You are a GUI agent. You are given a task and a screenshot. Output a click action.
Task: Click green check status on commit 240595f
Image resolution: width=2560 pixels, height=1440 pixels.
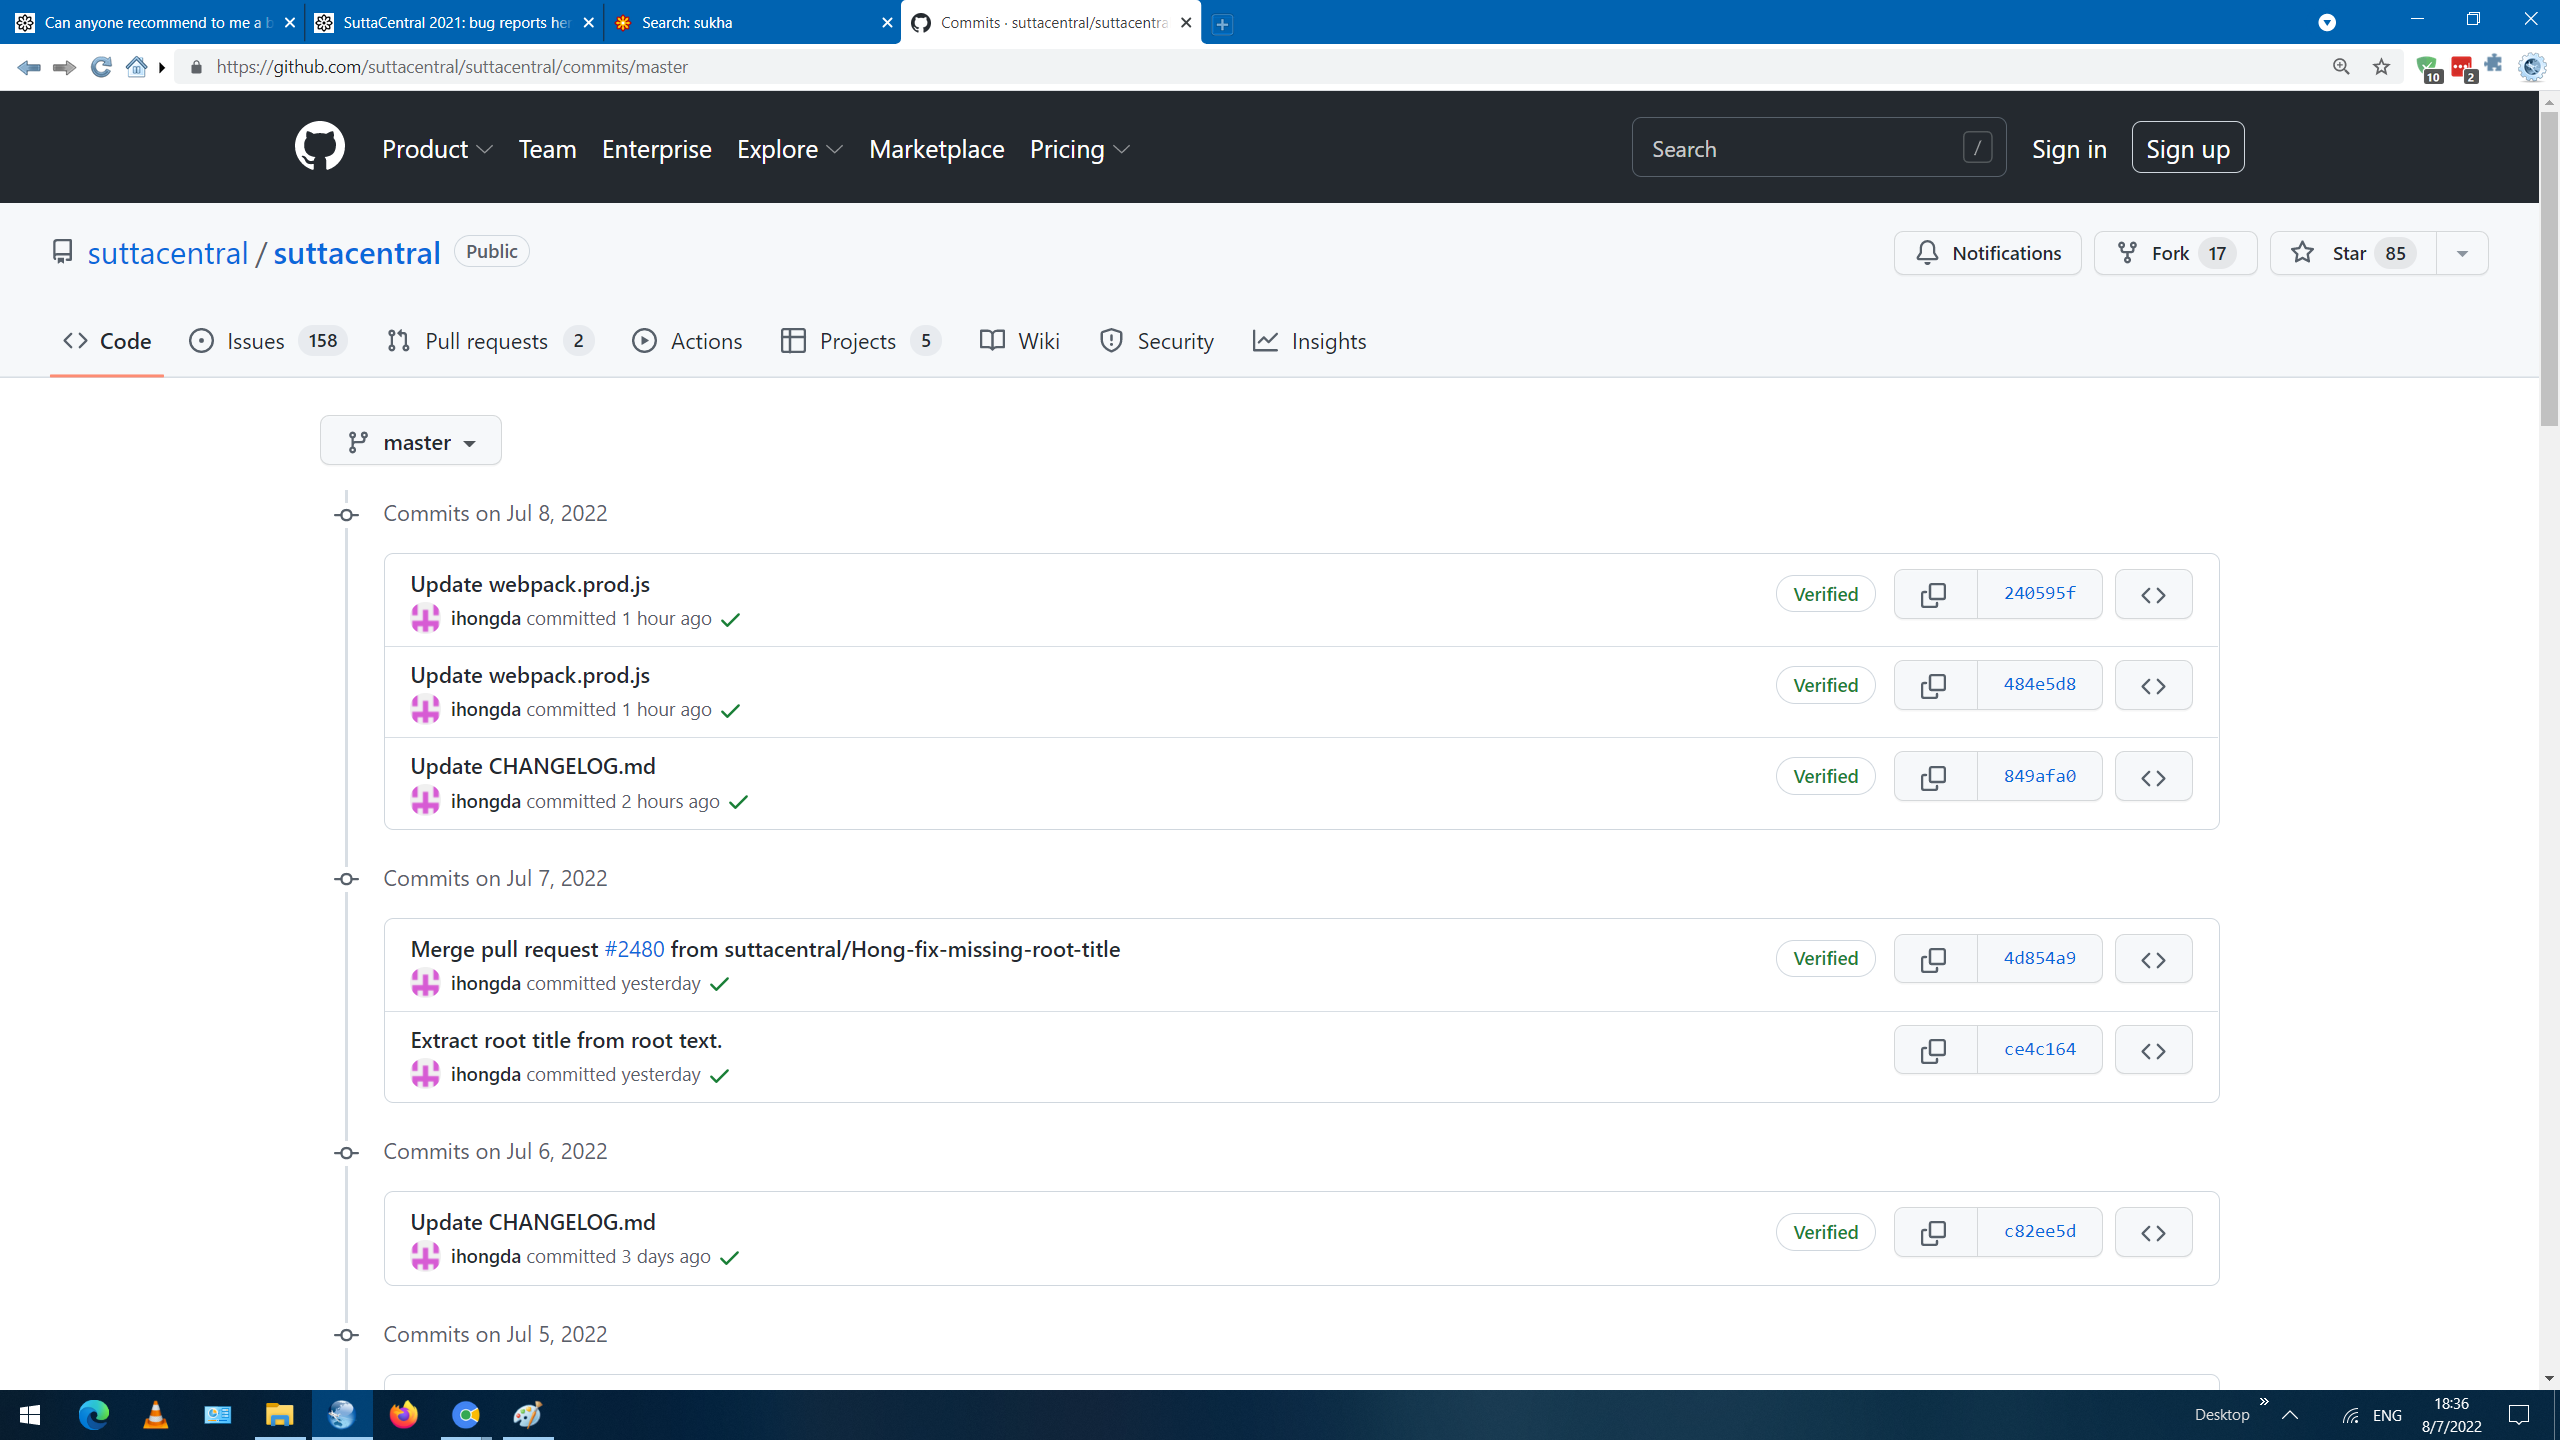pyautogui.click(x=731, y=620)
